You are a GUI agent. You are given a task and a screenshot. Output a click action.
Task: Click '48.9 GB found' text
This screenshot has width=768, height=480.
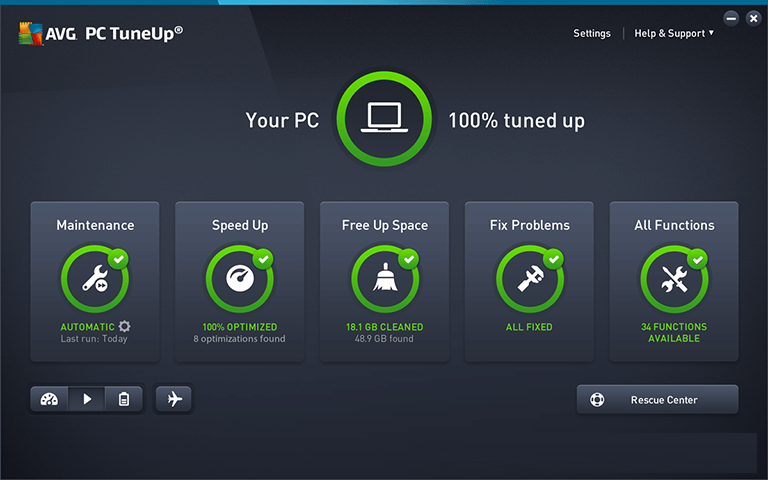pos(384,338)
